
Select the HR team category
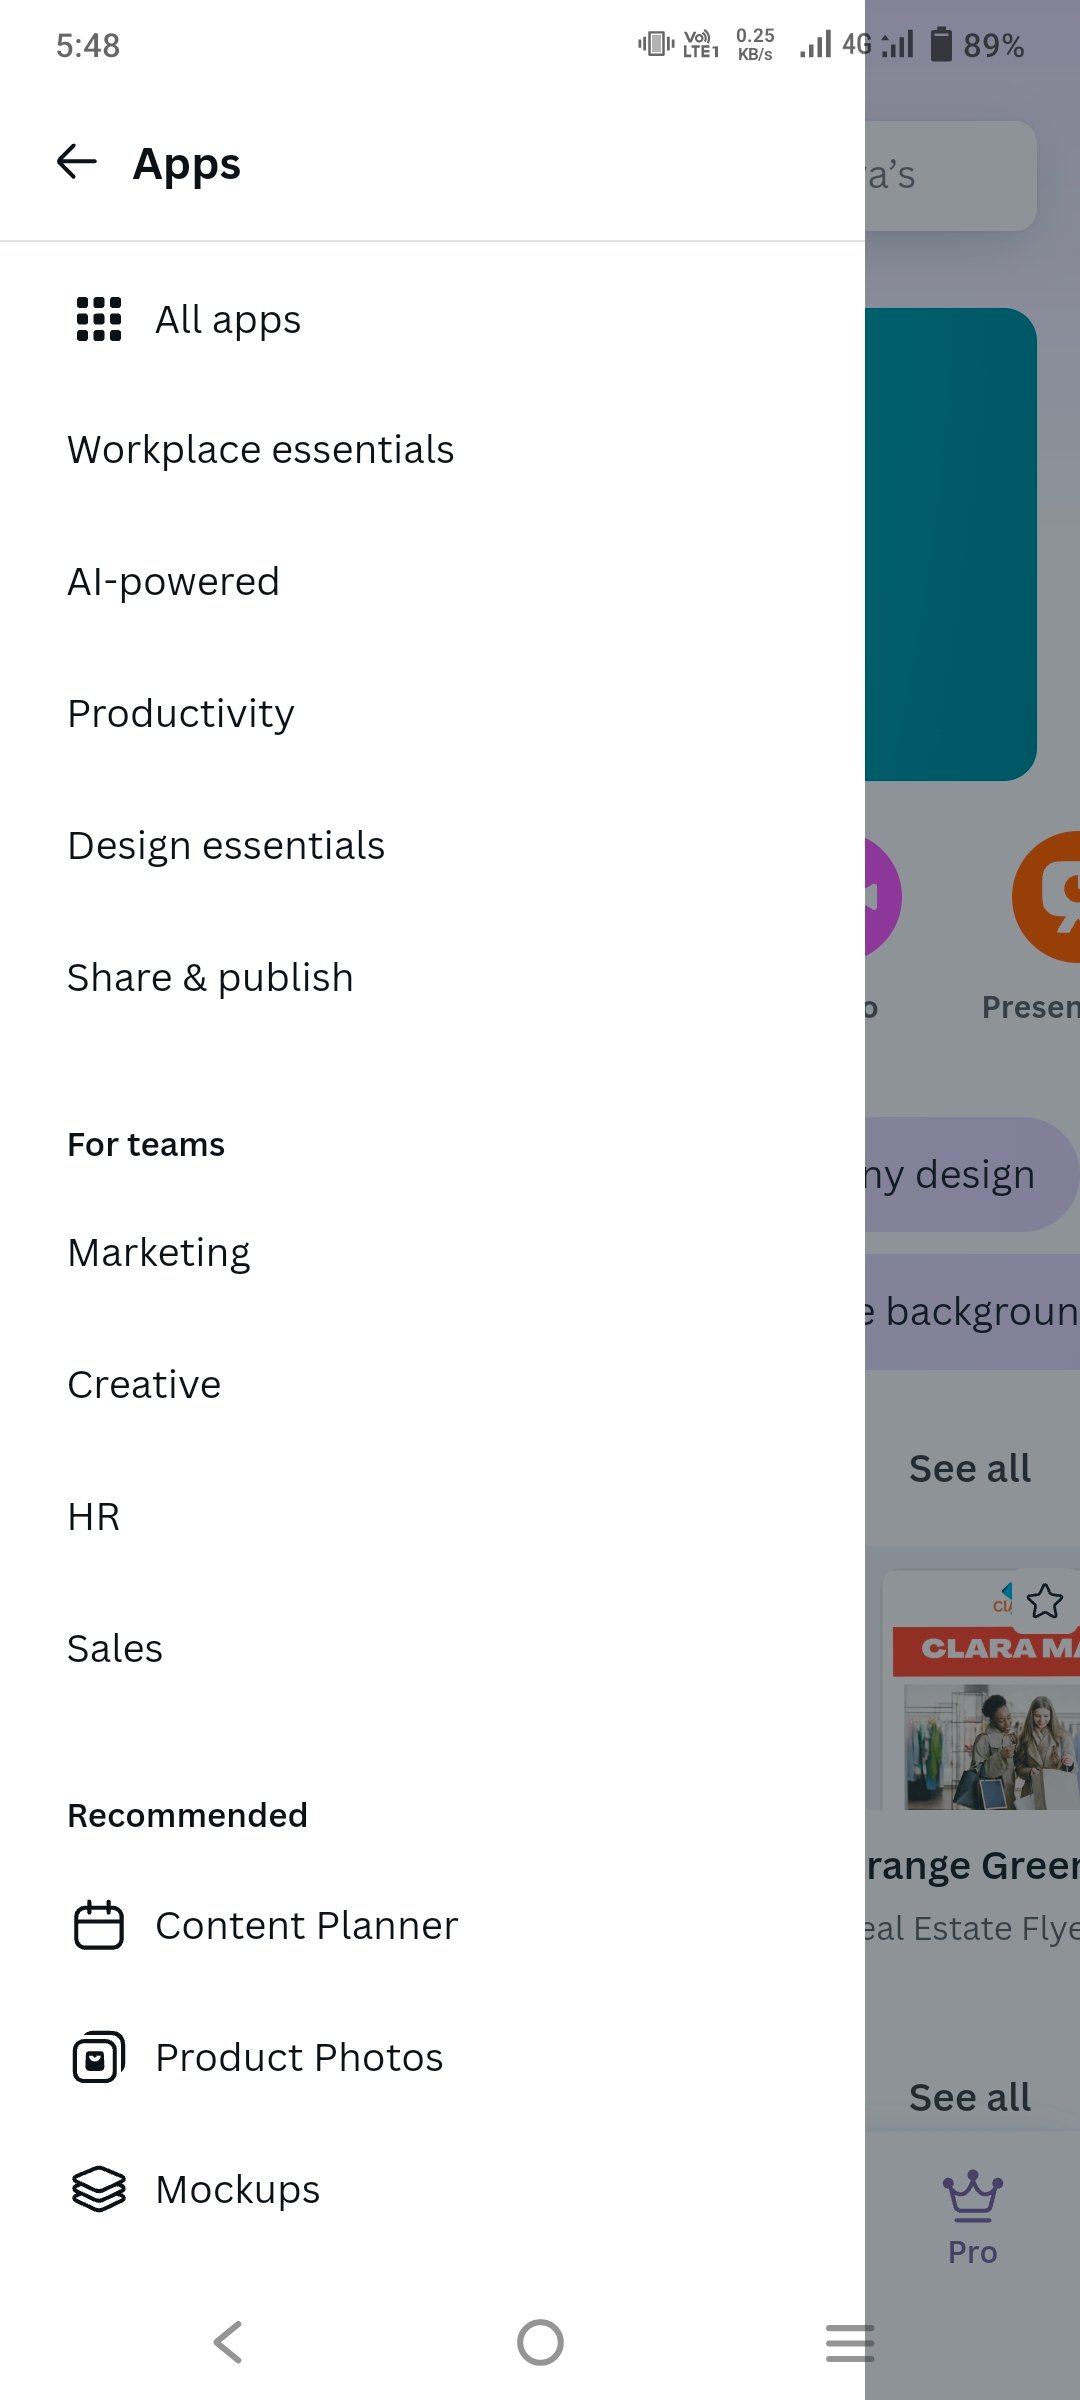tap(94, 1517)
